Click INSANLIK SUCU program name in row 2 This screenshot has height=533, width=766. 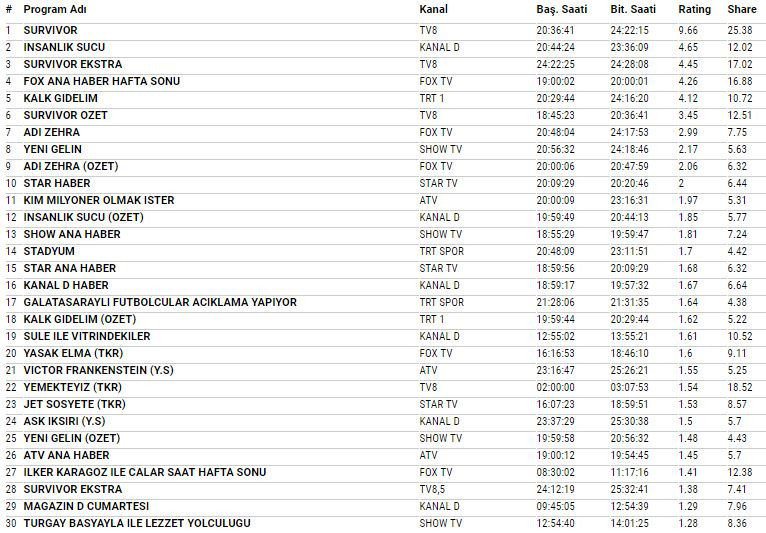64,47
